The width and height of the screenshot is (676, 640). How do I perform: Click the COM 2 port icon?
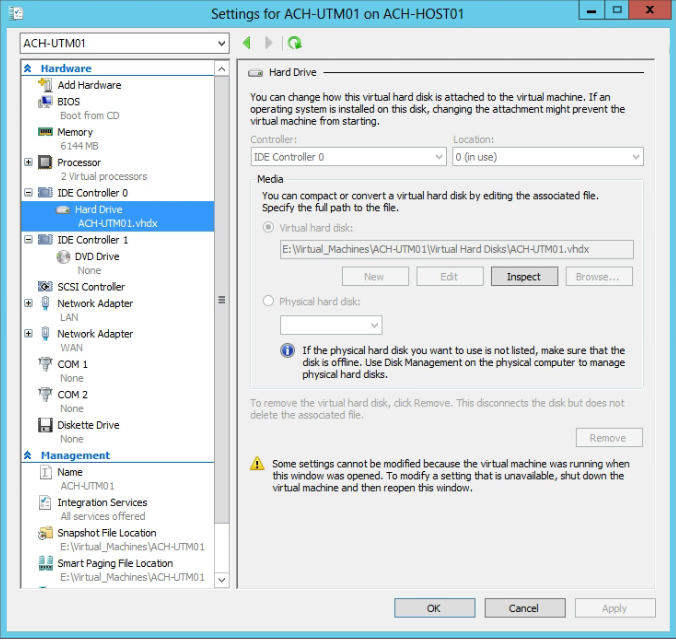[45, 394]
